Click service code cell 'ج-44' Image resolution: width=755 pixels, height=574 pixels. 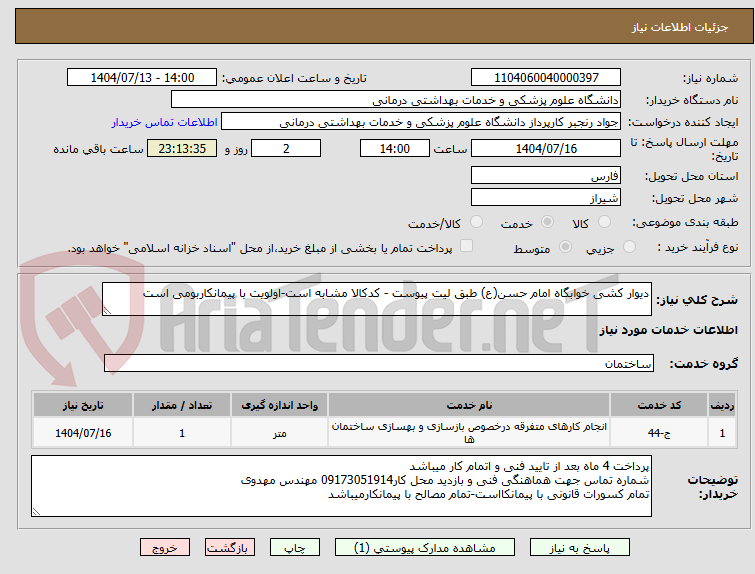(x=659, y=433)
